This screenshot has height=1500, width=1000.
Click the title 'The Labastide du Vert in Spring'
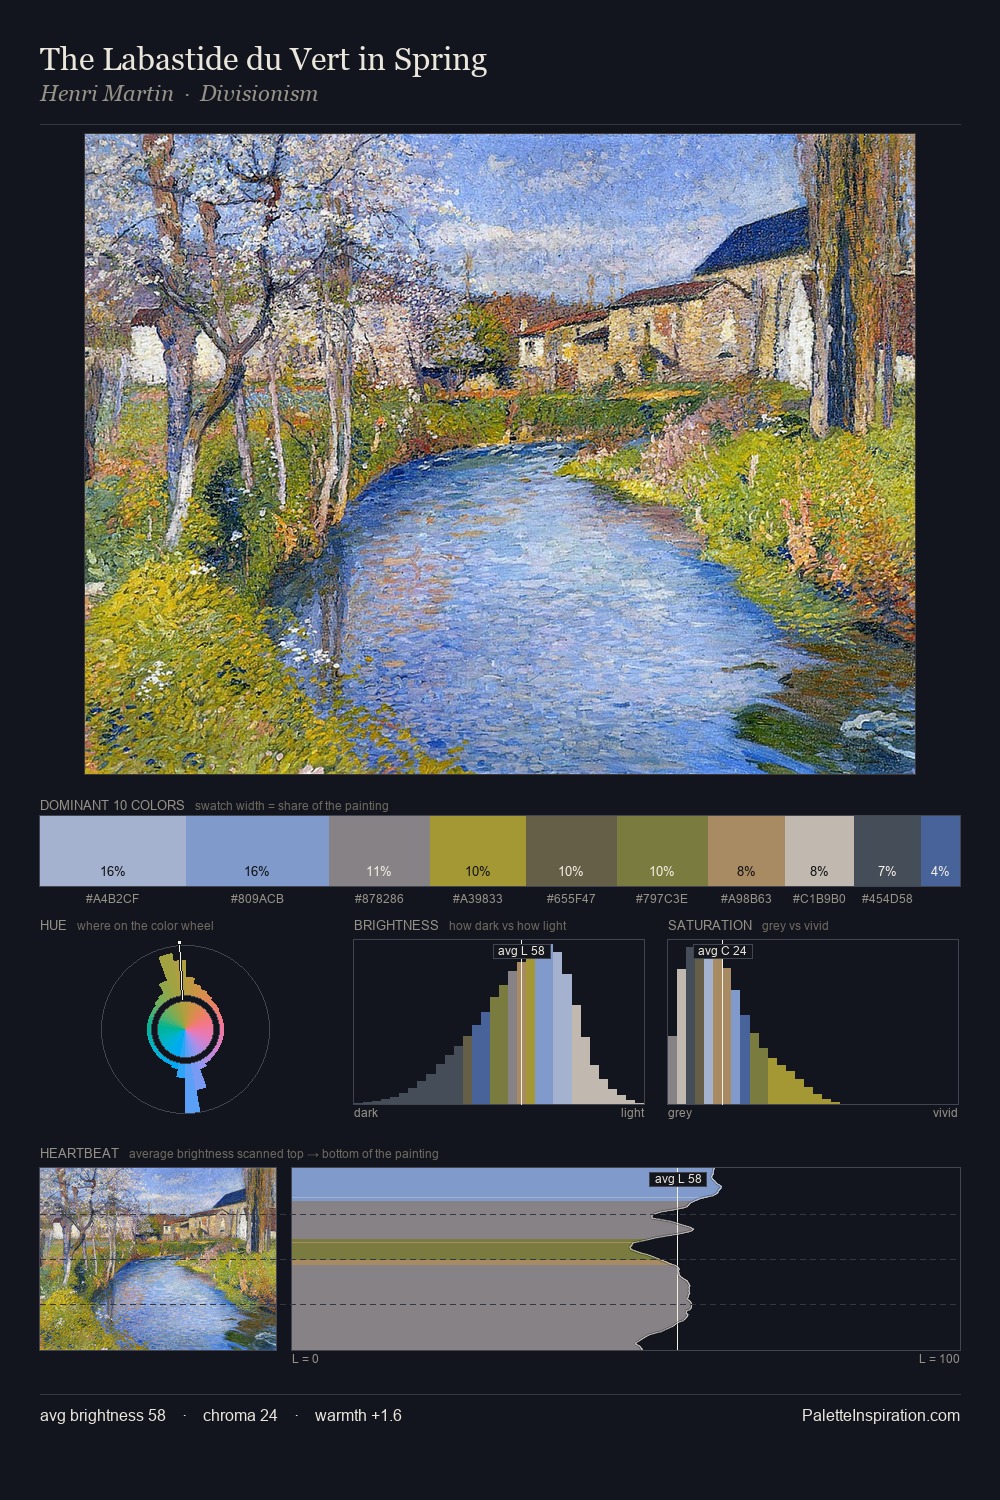pyautogui.click(x=263, y=60)
